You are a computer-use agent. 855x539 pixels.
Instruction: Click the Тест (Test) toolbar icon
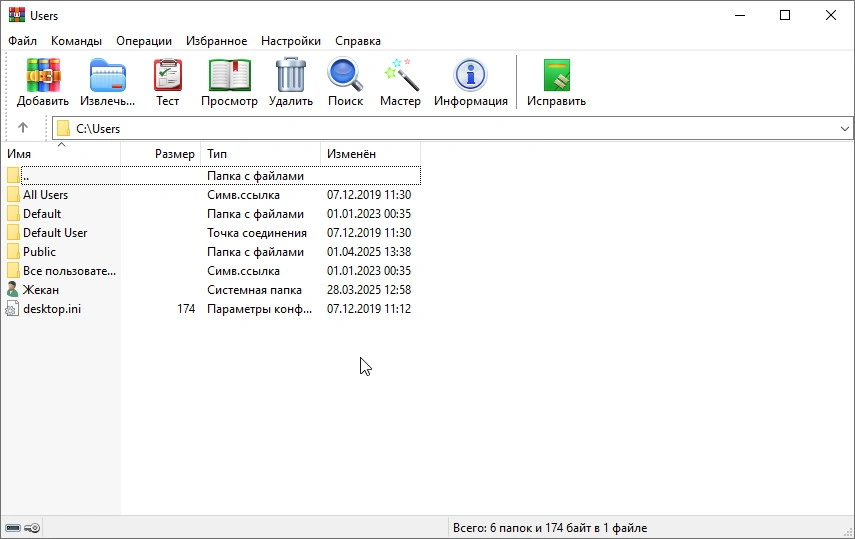167,75
